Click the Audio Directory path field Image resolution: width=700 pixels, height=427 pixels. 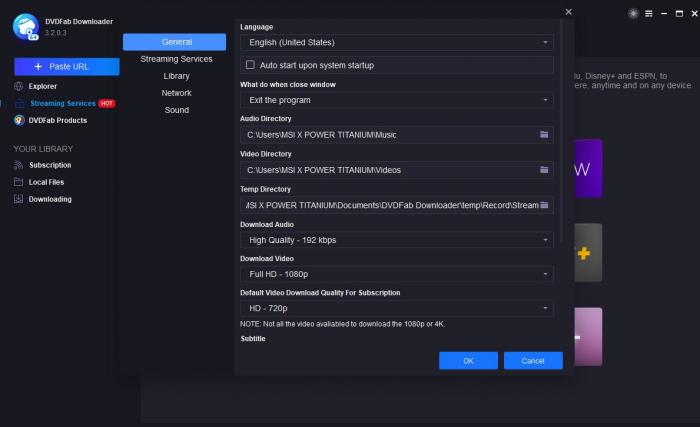397,134
